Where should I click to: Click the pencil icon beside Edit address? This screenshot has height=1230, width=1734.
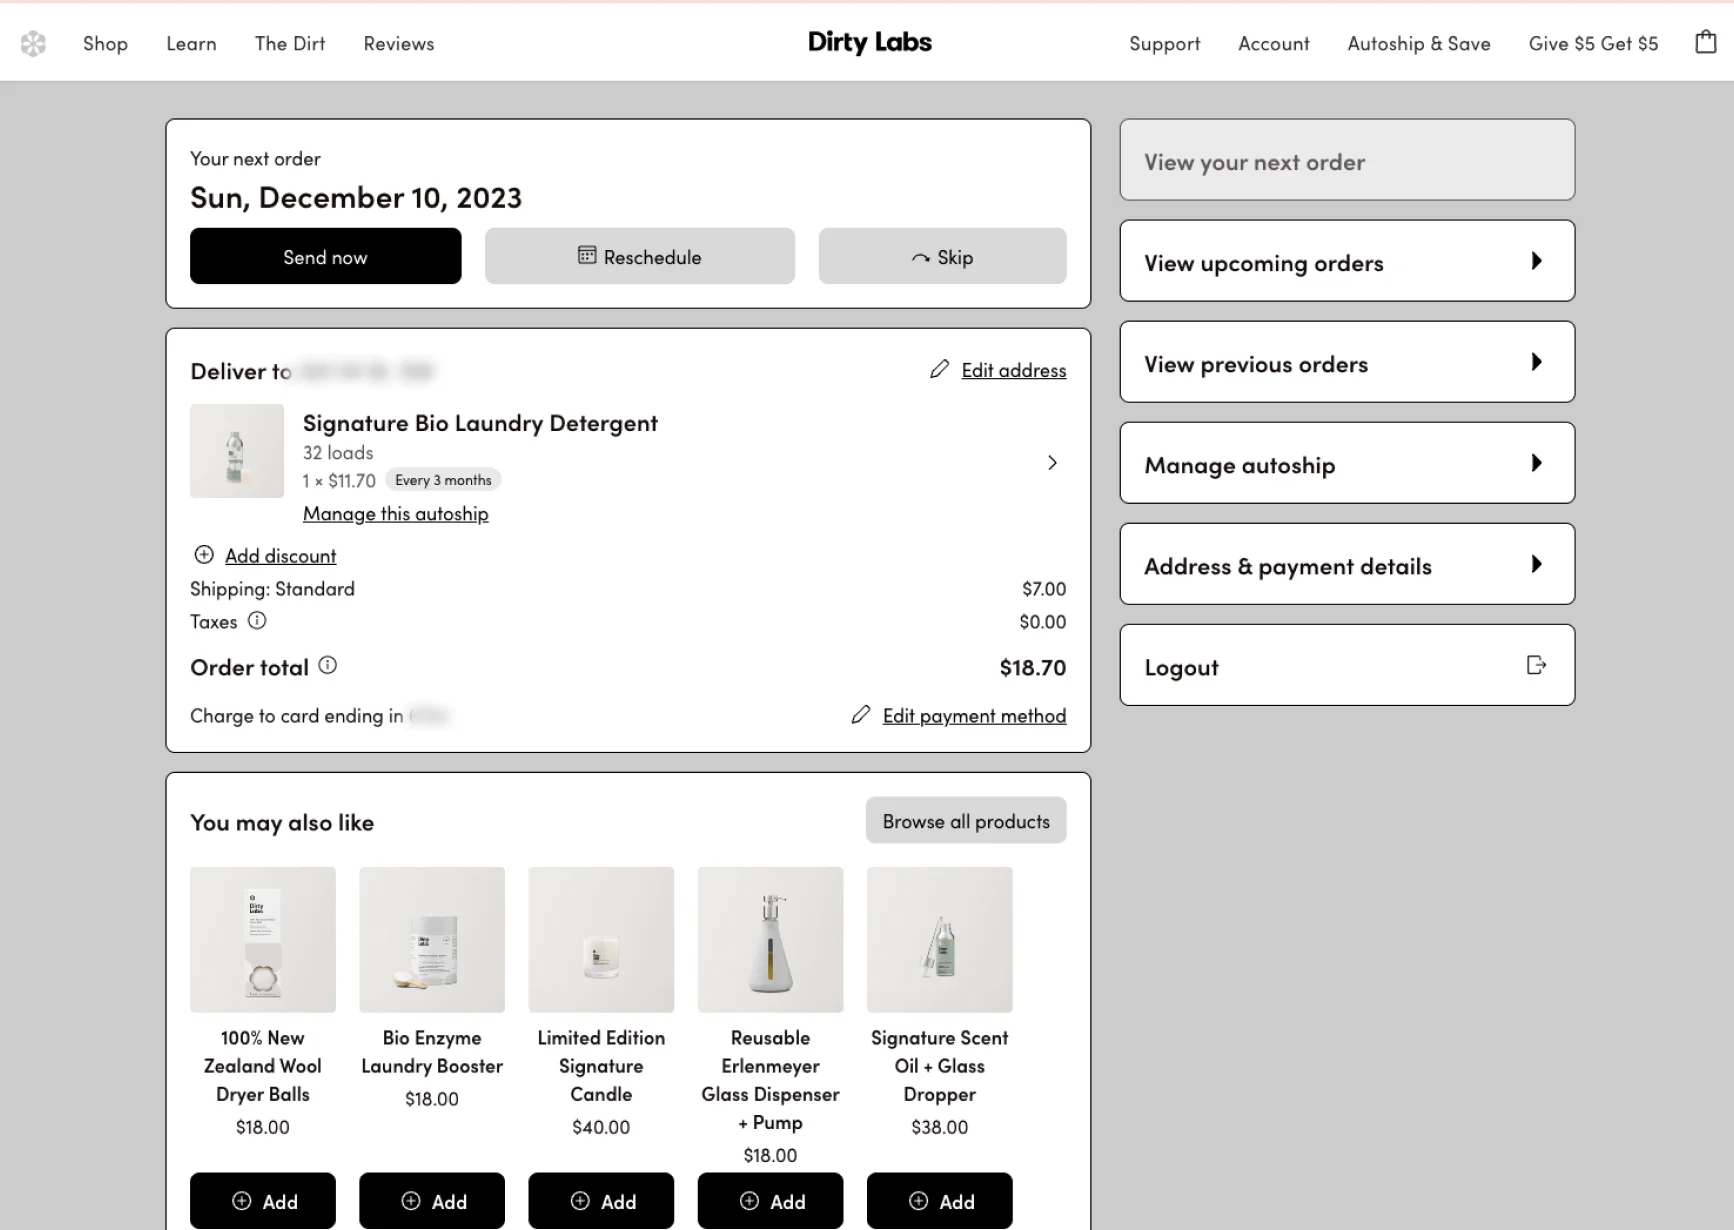[939, 369]
